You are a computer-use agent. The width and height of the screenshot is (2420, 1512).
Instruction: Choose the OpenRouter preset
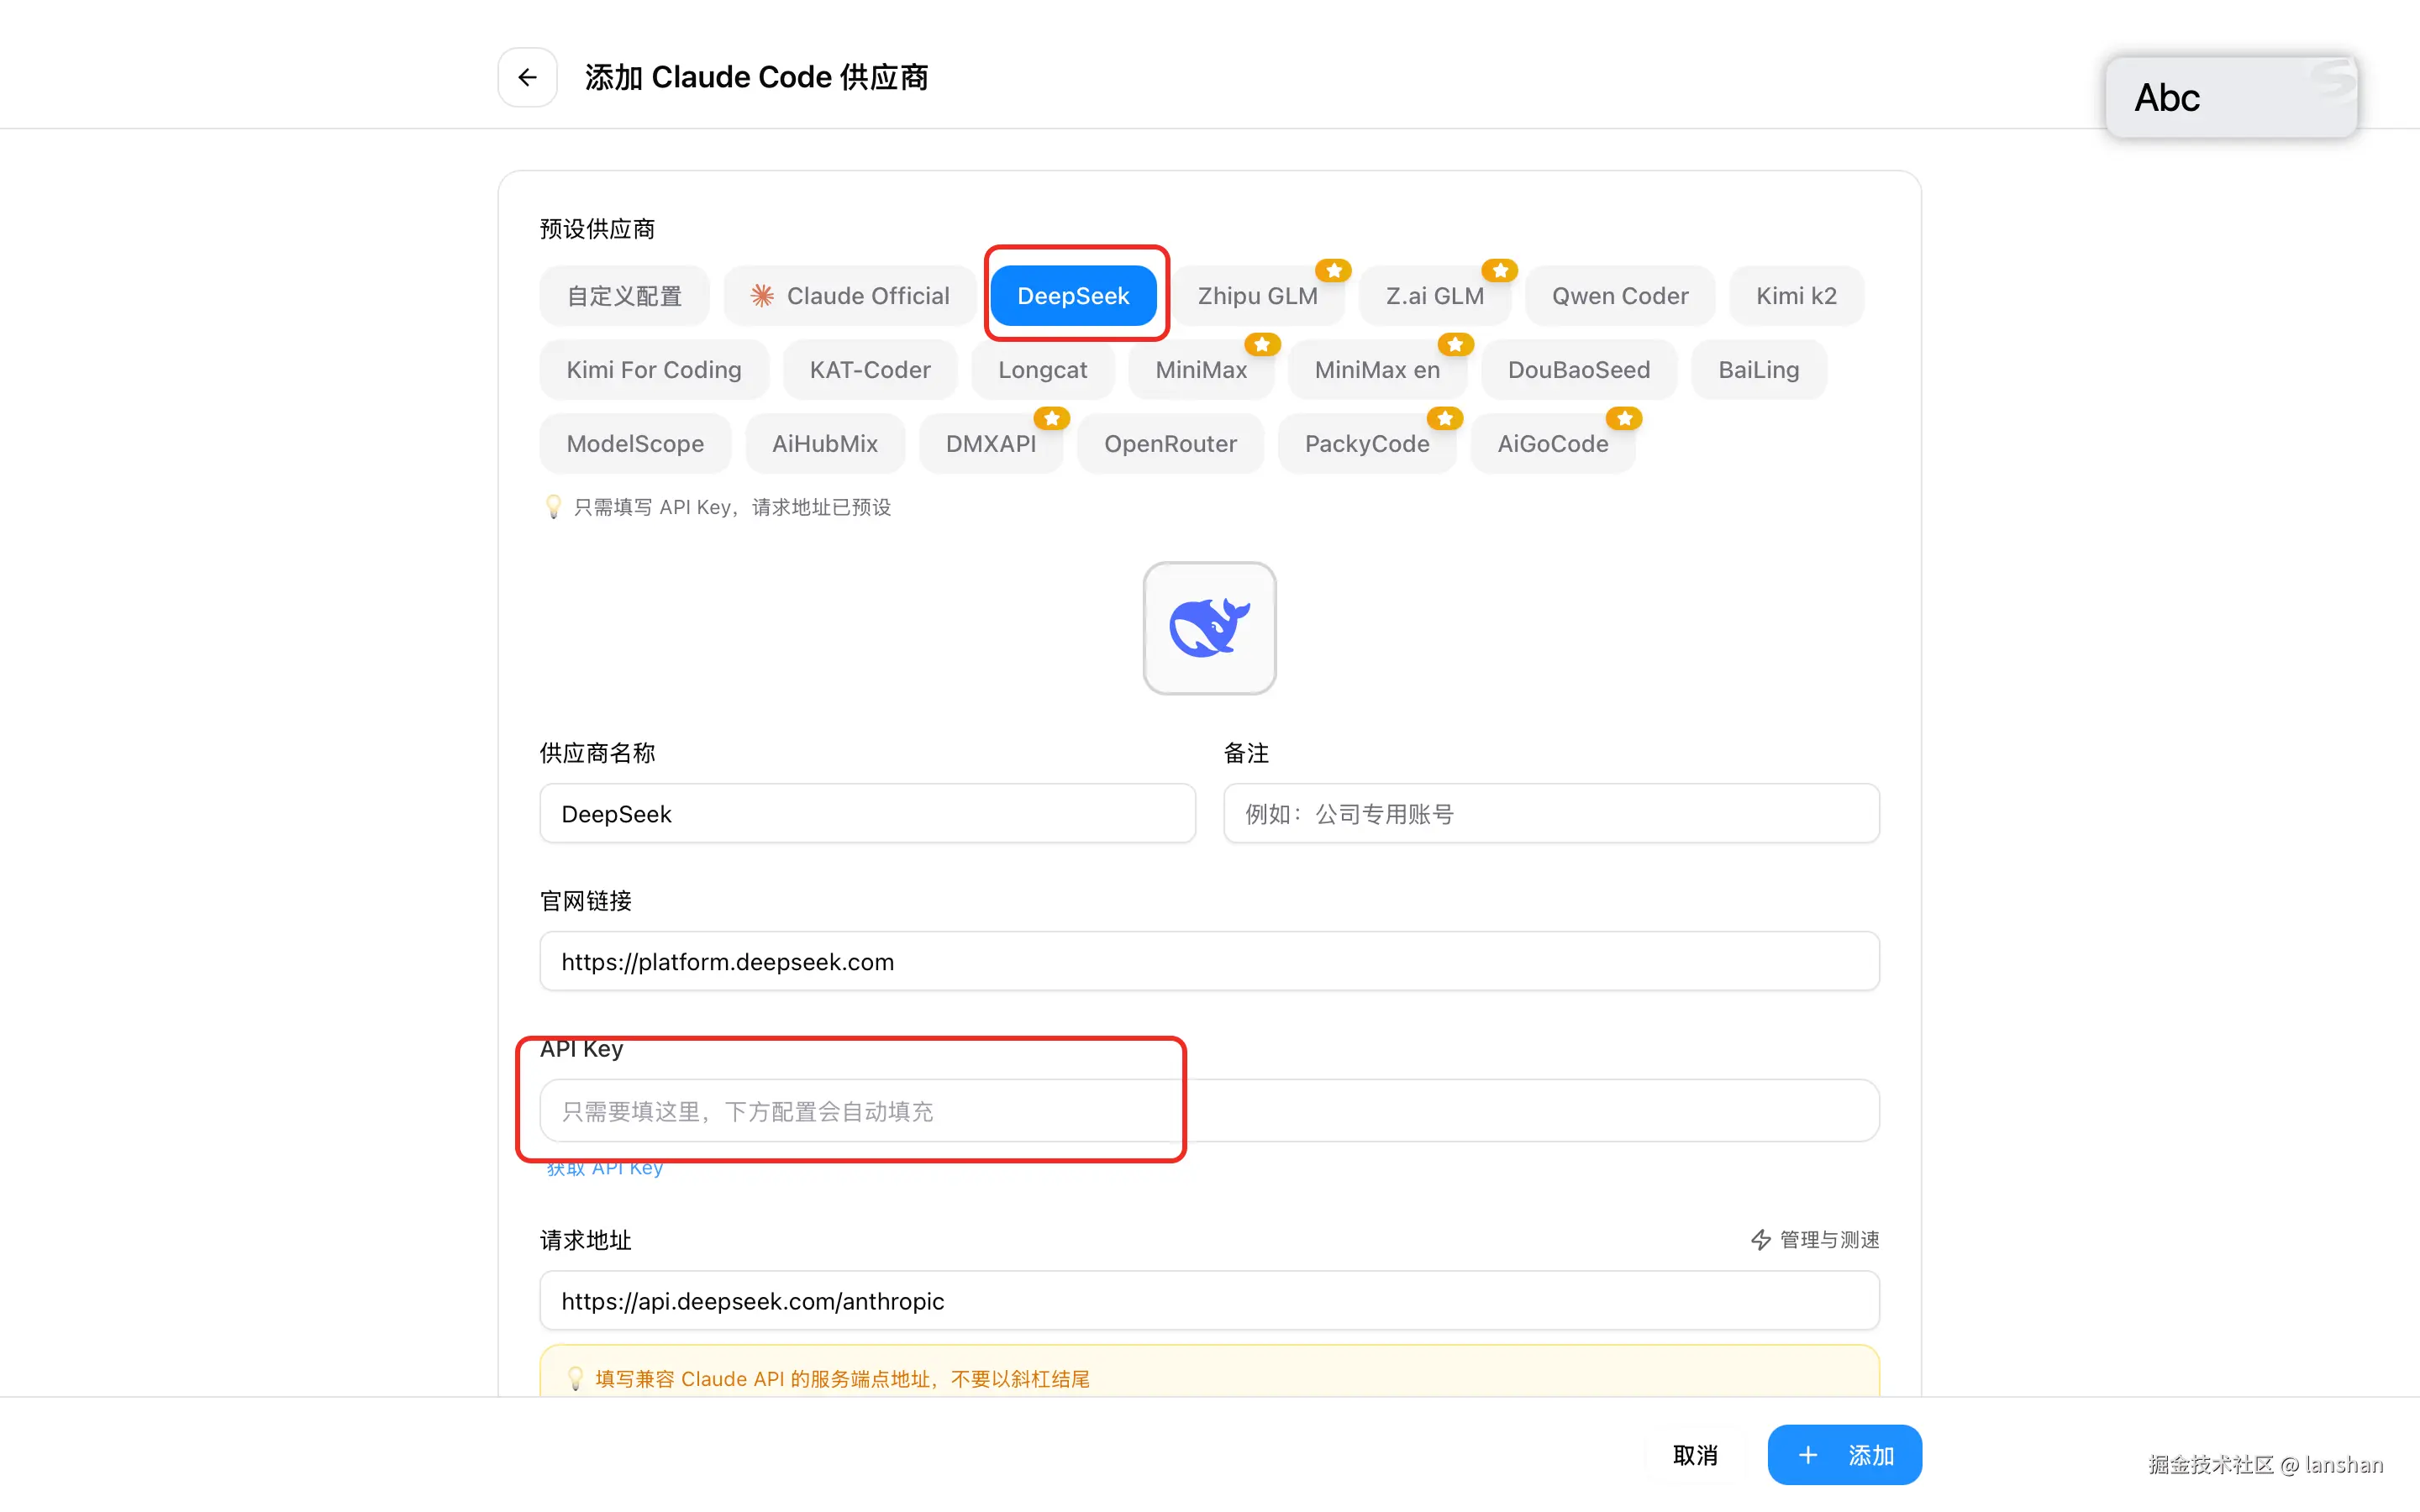1170,444
